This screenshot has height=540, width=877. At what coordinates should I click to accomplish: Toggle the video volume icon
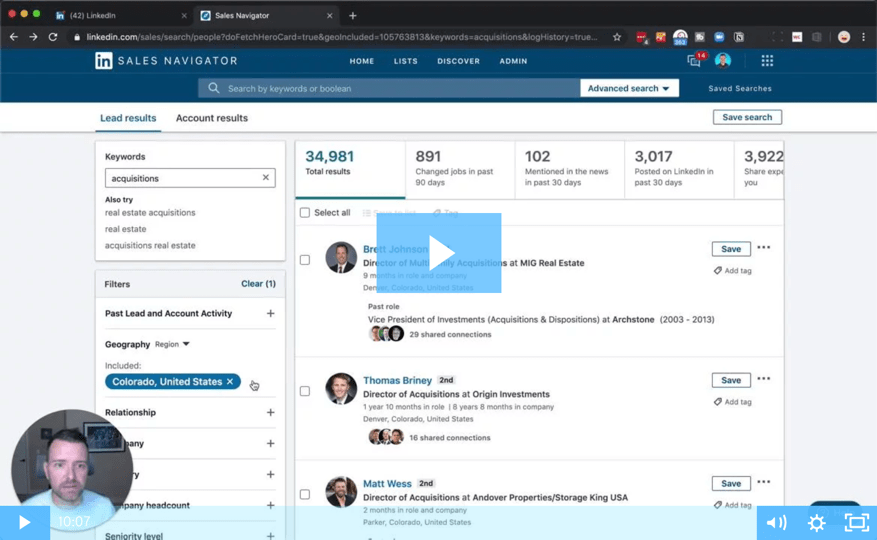click(776, 523)
